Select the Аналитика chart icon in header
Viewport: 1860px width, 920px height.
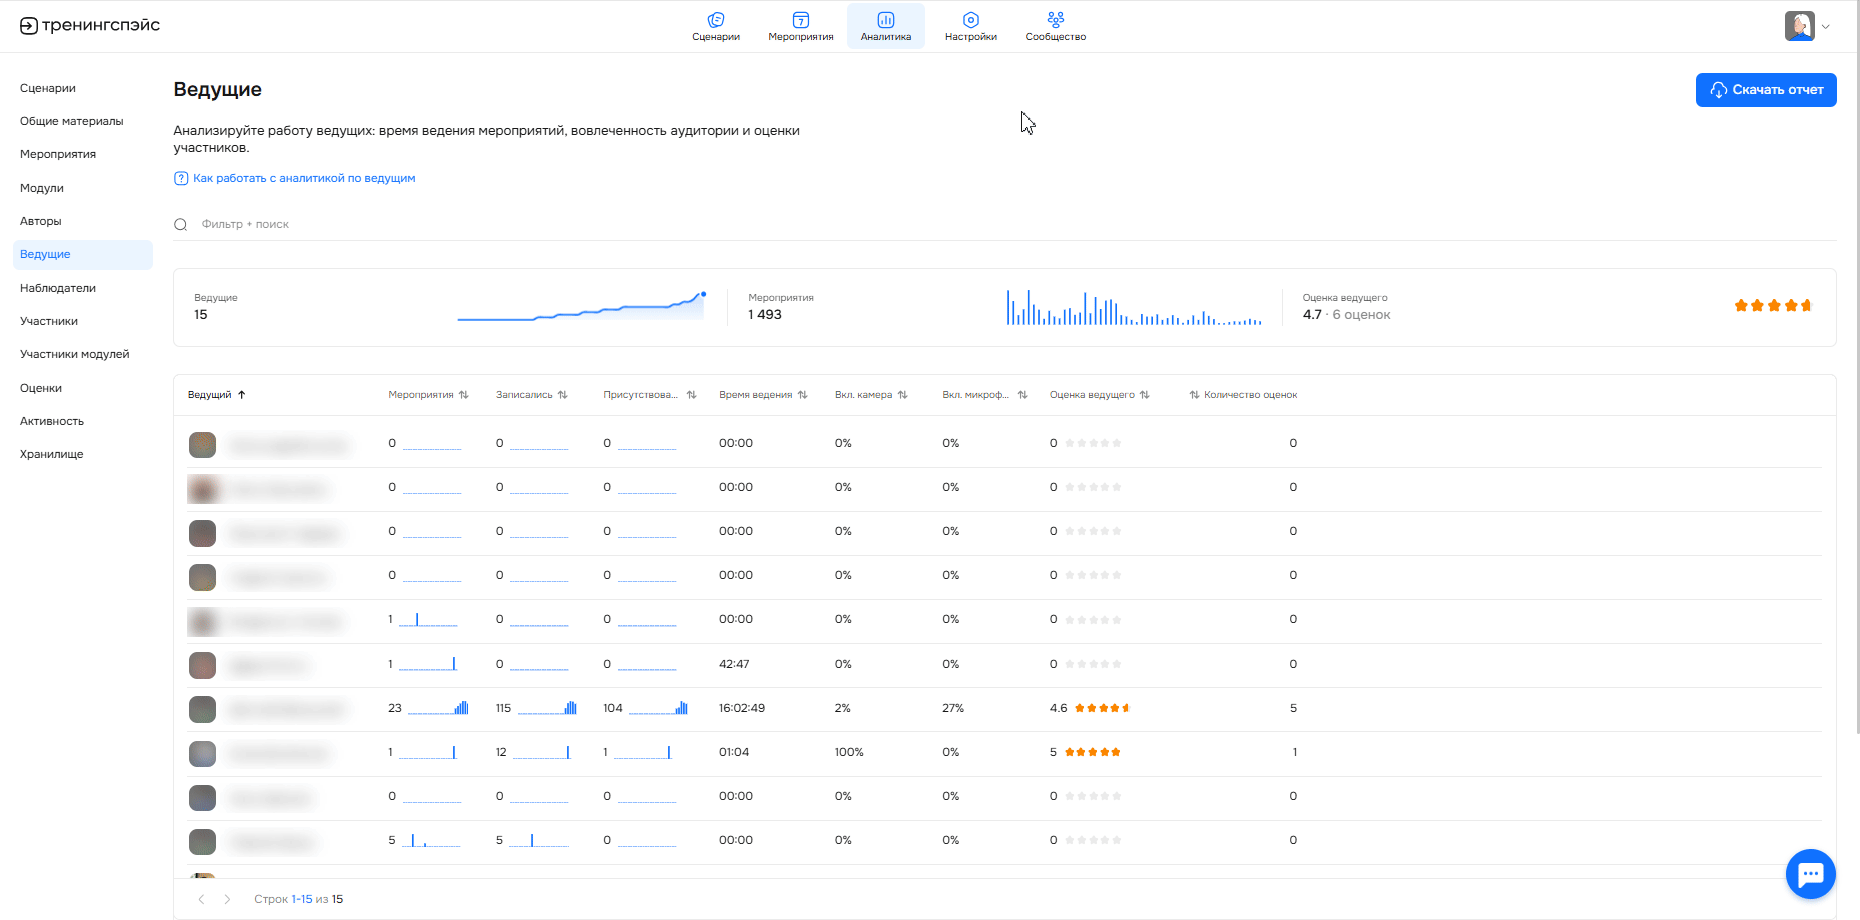tap(885, 20)
